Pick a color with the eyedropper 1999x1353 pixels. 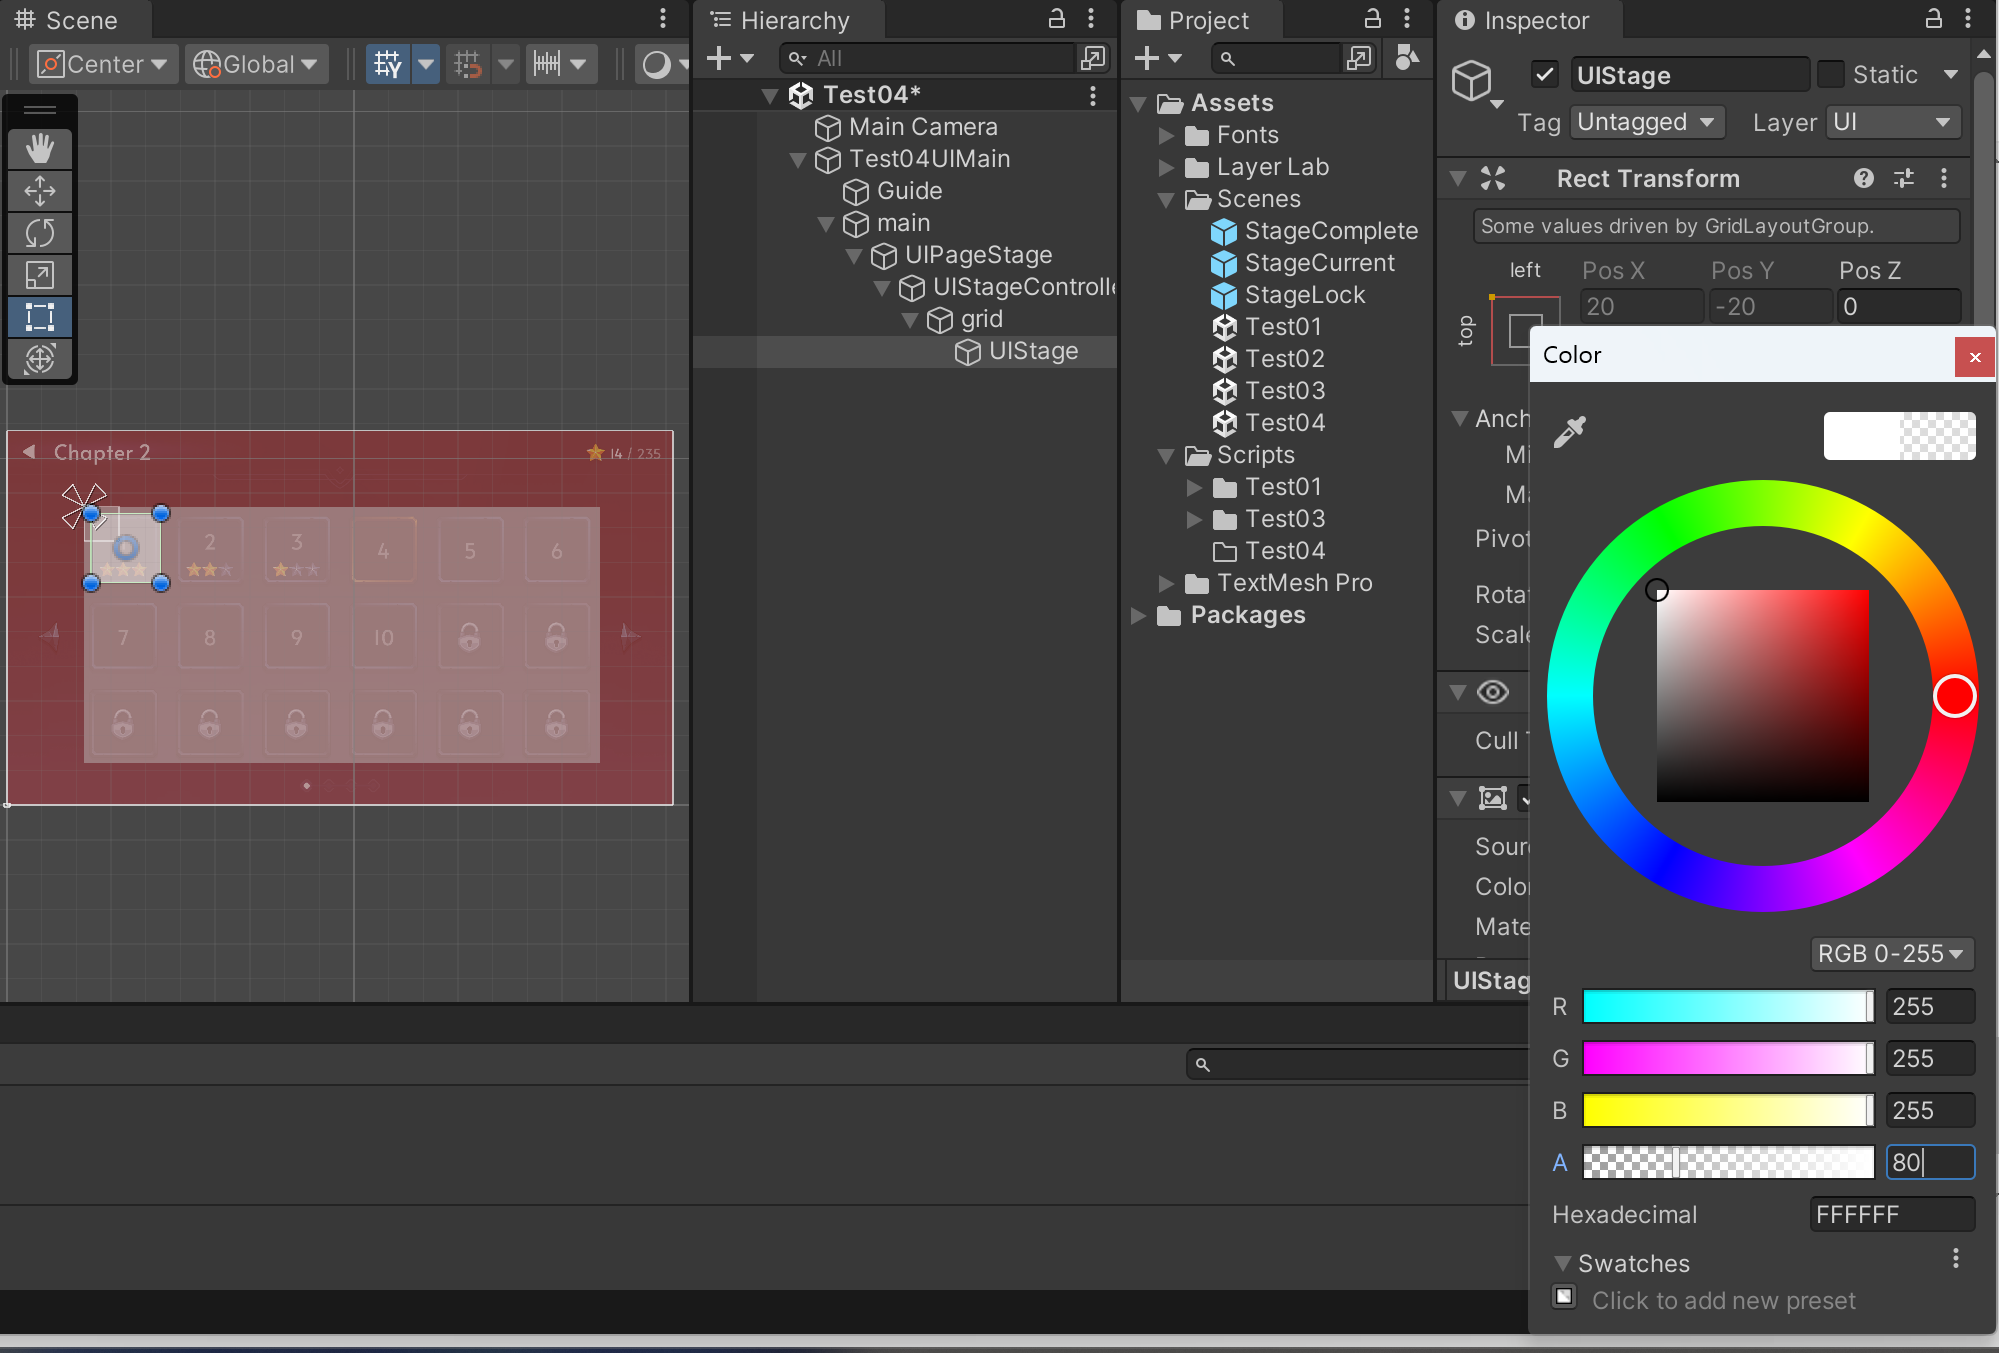pos(1570,432)
